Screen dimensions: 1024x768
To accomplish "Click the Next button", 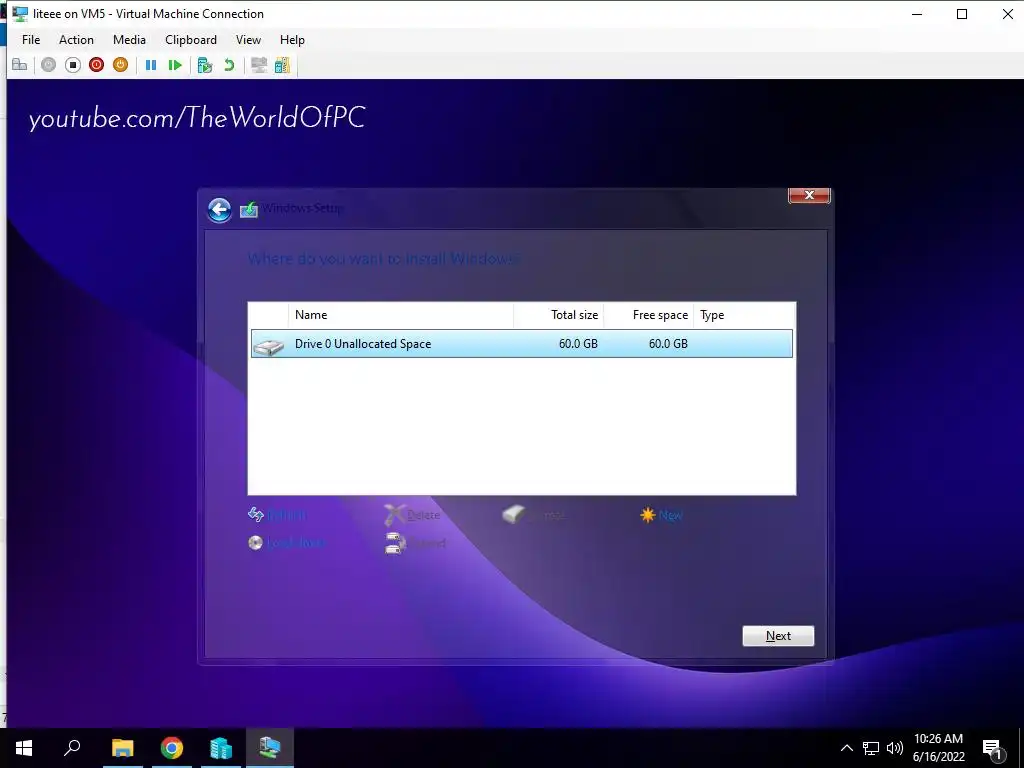I will pyautogui.click(x=778, y=636).
